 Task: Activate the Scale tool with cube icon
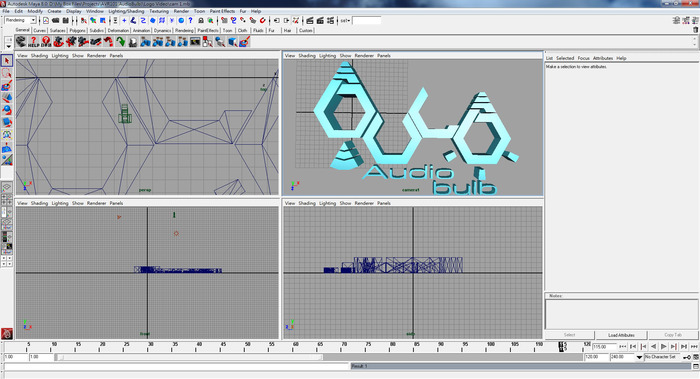(x=7, y=122)
